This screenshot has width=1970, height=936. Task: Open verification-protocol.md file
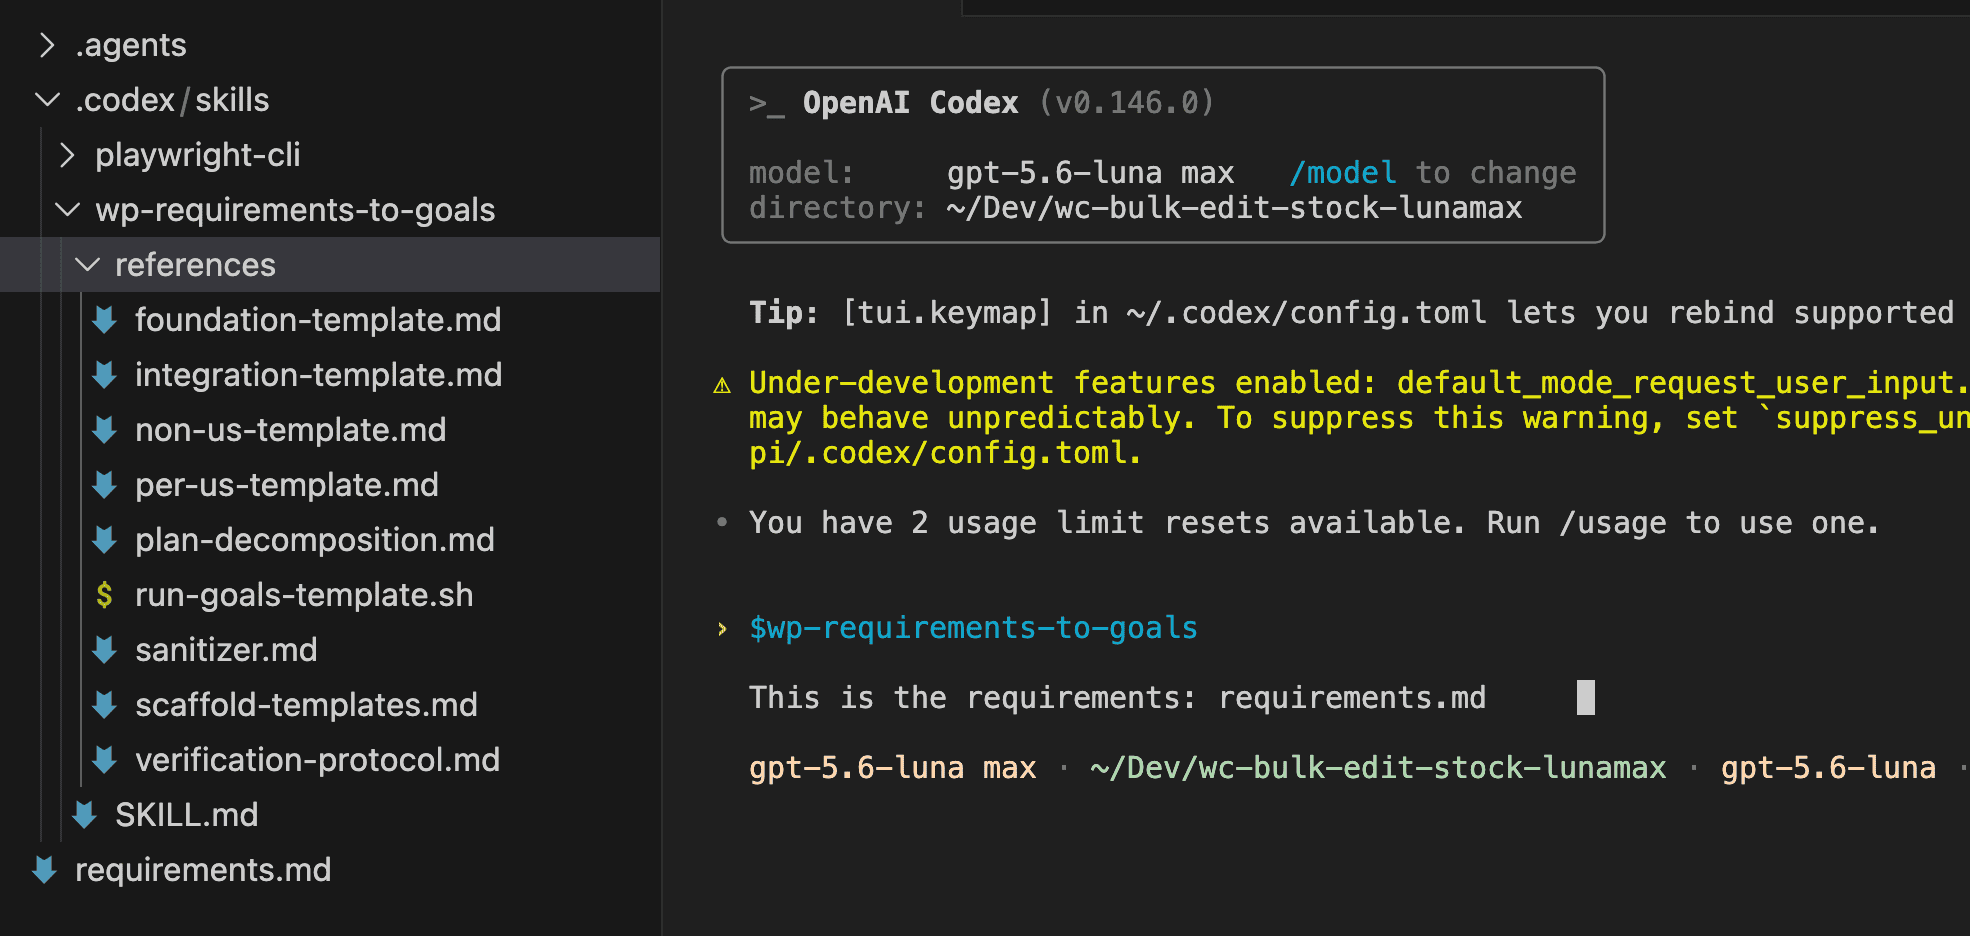pos(317,760)
